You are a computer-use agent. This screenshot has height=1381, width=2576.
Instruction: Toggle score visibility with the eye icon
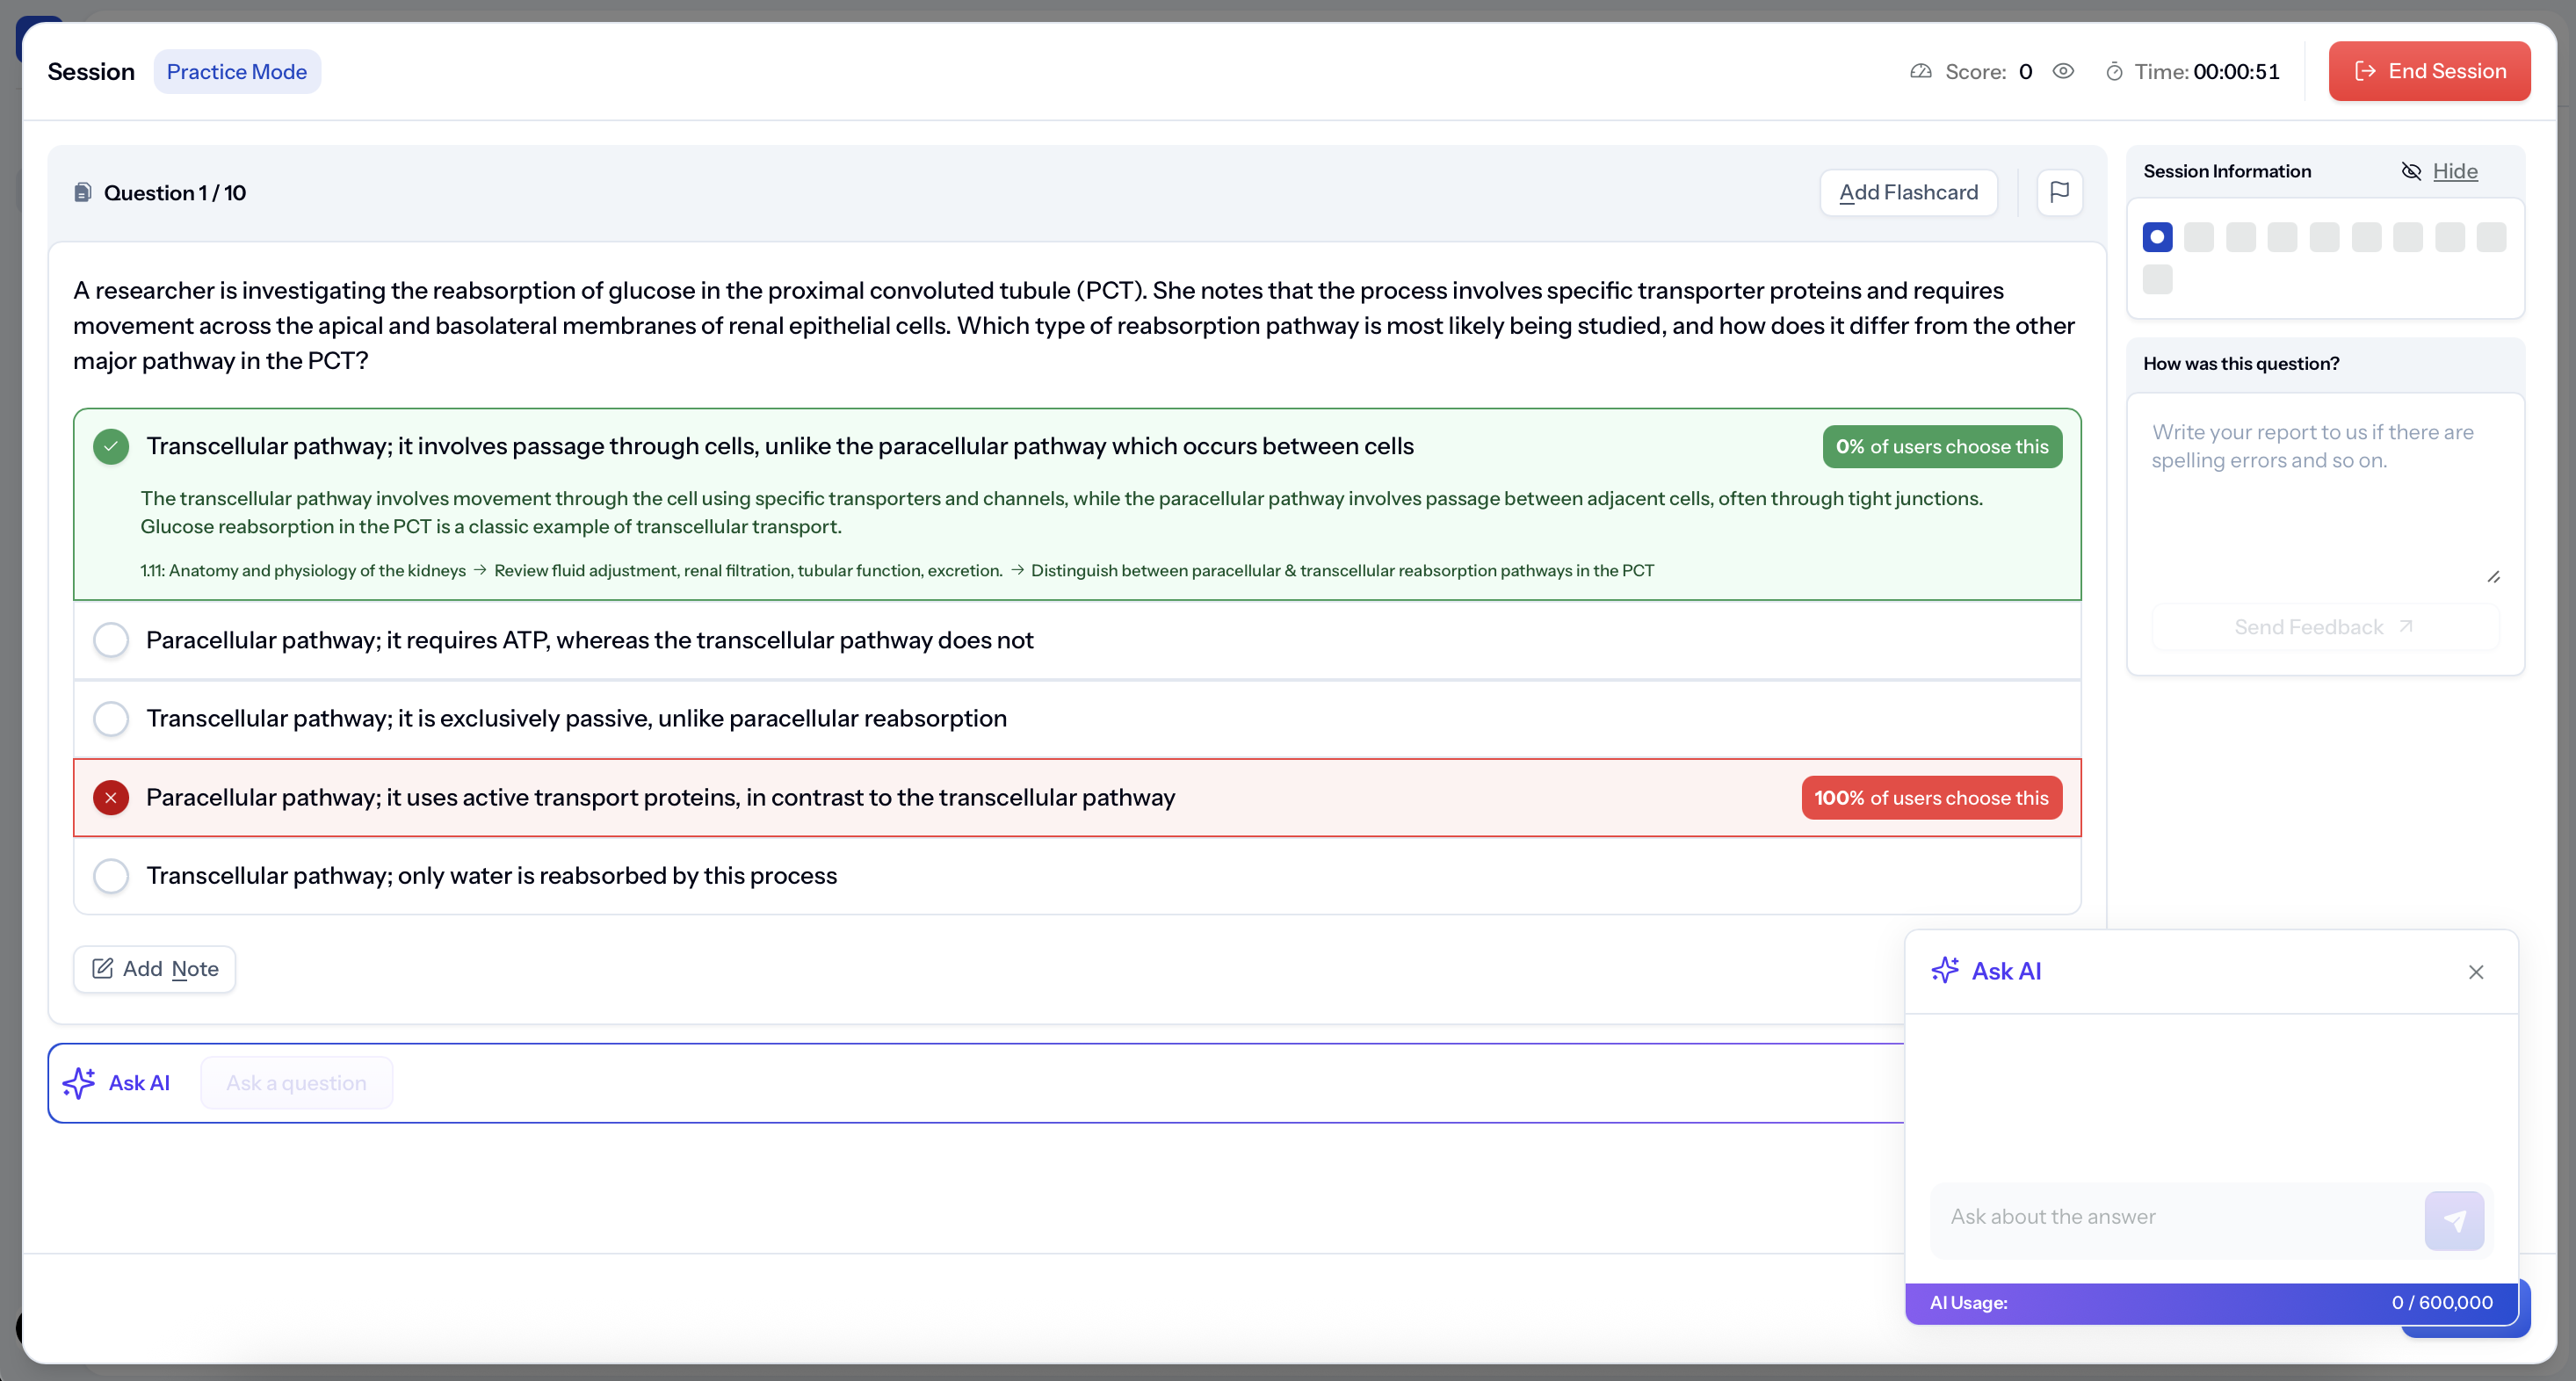click(x=2063, y=71)
